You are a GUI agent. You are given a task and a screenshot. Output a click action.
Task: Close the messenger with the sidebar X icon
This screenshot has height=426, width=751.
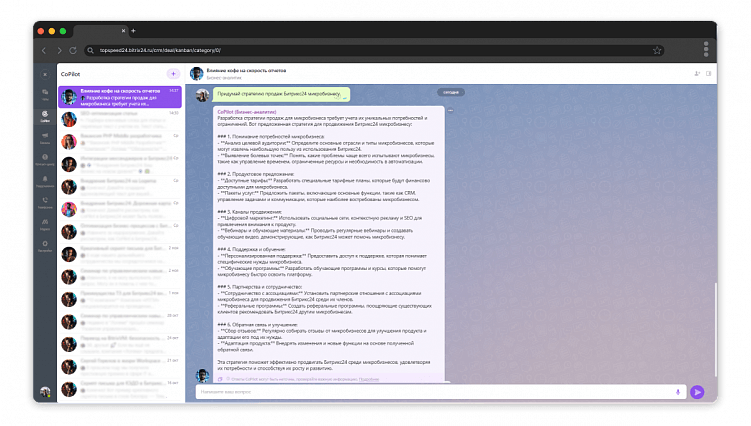click(x=45, y=74)
